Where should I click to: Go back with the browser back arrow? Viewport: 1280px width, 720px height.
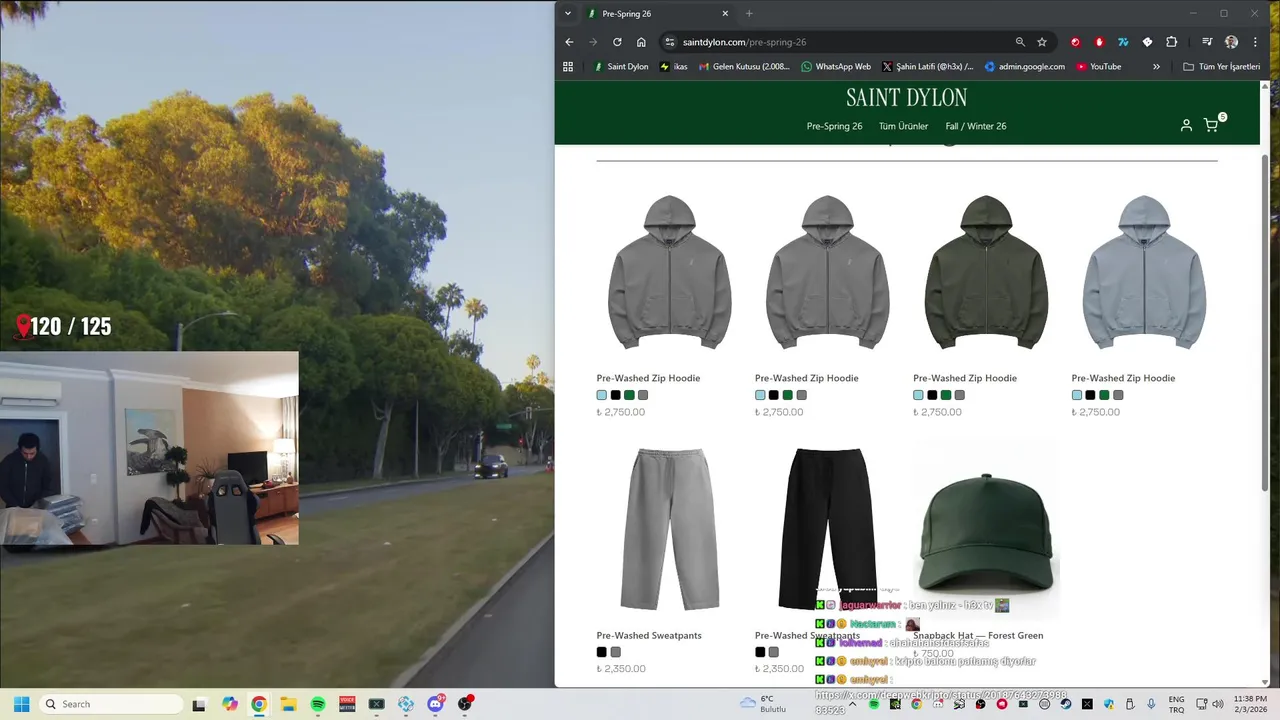tap(569, 42)
